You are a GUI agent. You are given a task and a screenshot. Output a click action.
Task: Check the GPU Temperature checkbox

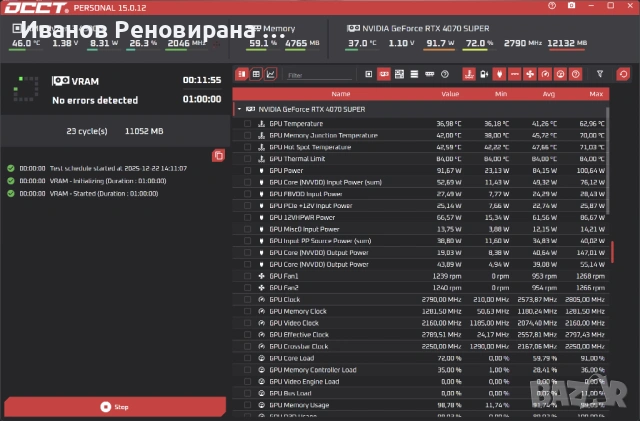coord(247,124)
